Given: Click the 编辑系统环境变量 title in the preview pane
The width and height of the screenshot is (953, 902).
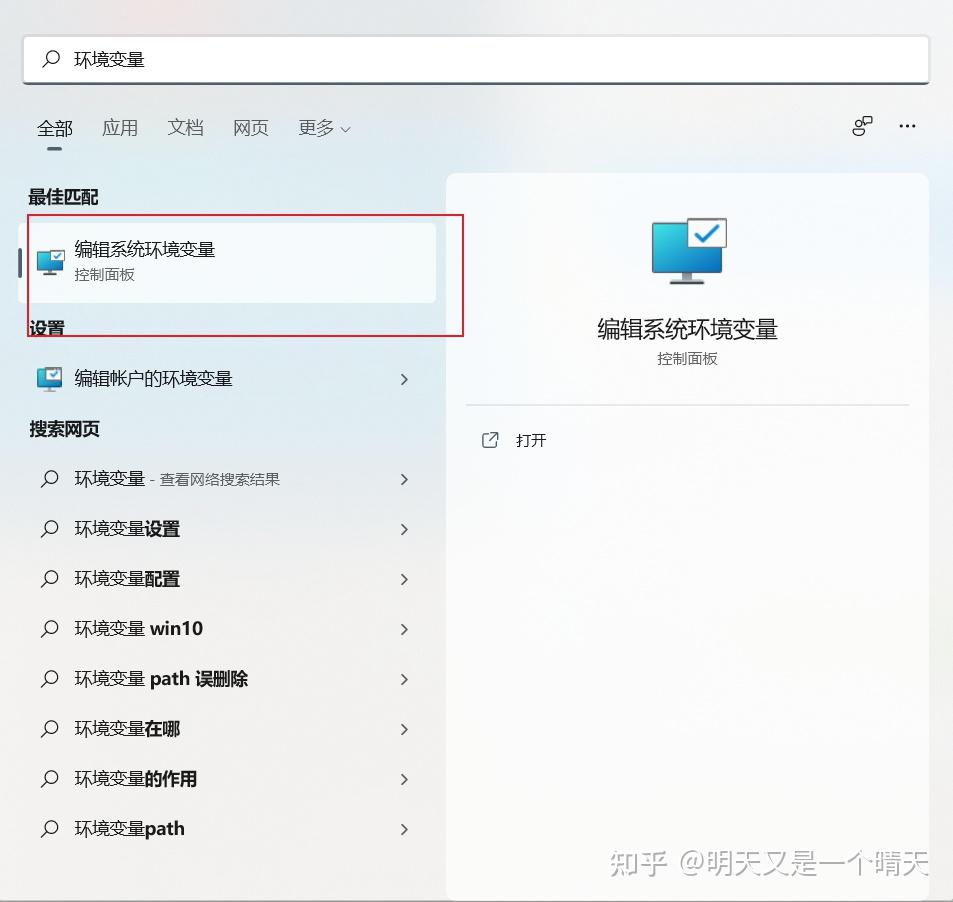Looking at the screenshot, I should (x=687, y=329).
